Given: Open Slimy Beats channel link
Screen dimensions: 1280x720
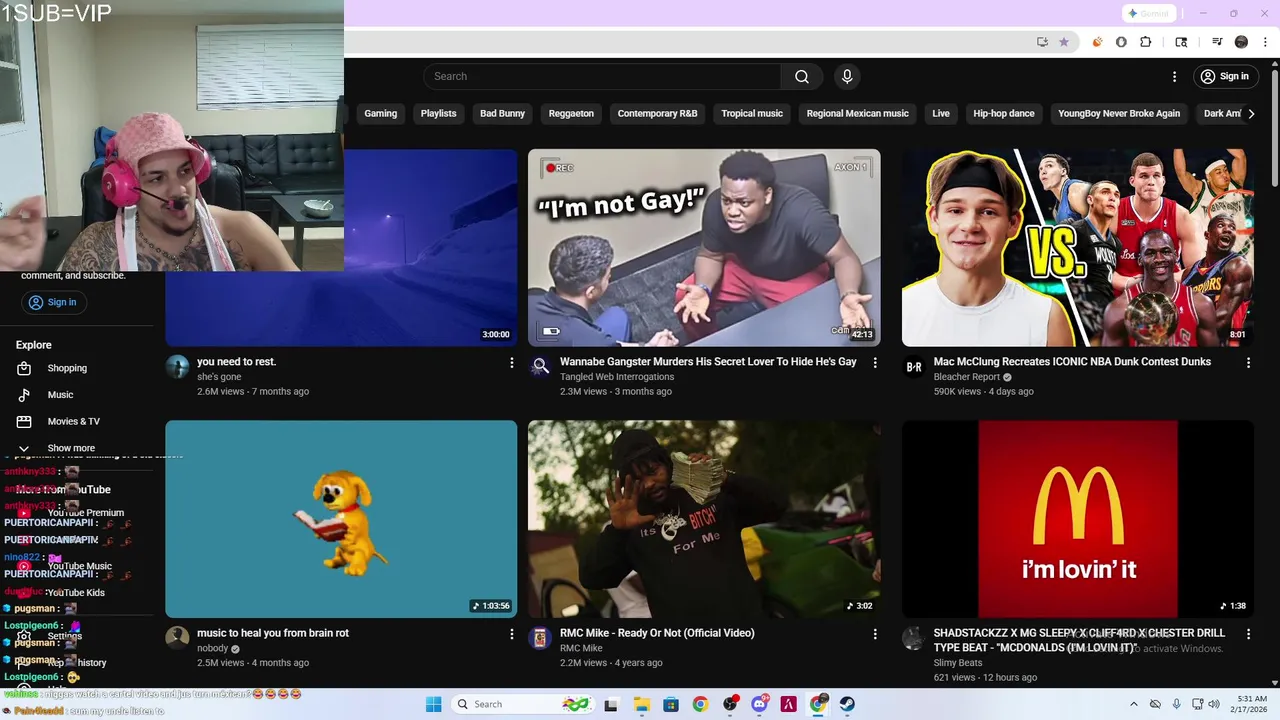Looking at the screenshot, I should pos(958,662).
